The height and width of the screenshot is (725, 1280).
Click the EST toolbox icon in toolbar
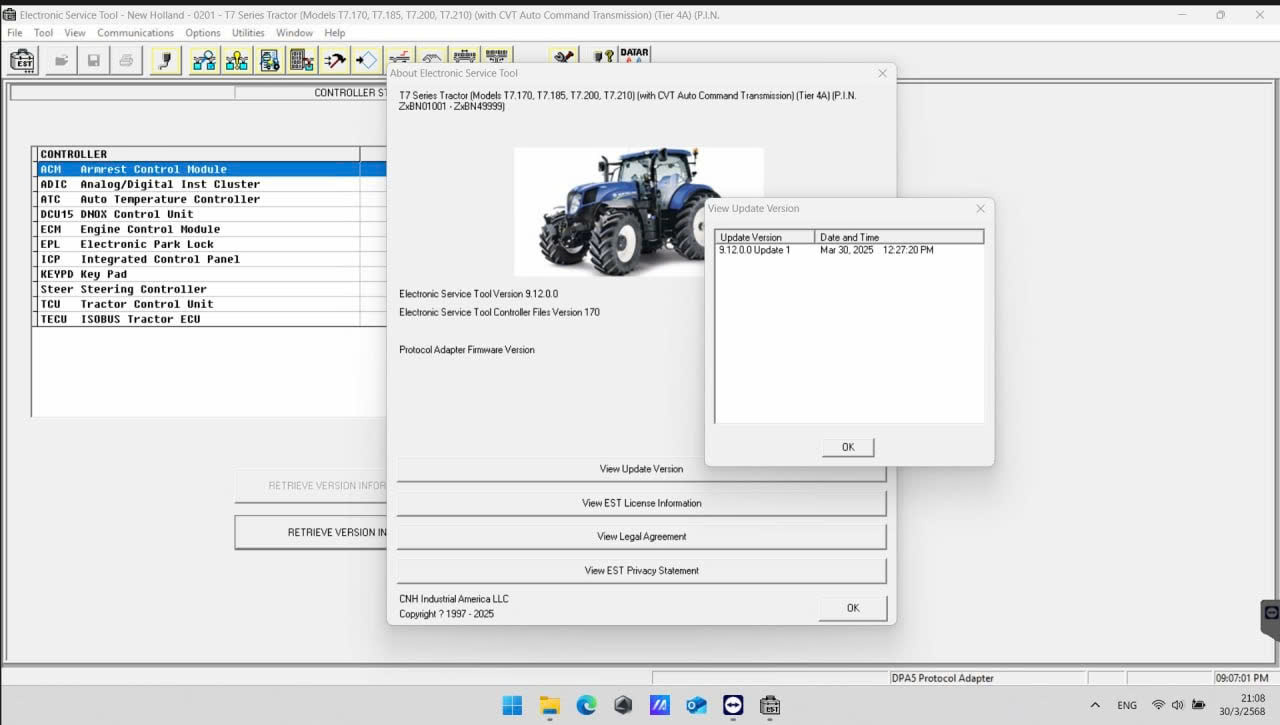point(23,61)
